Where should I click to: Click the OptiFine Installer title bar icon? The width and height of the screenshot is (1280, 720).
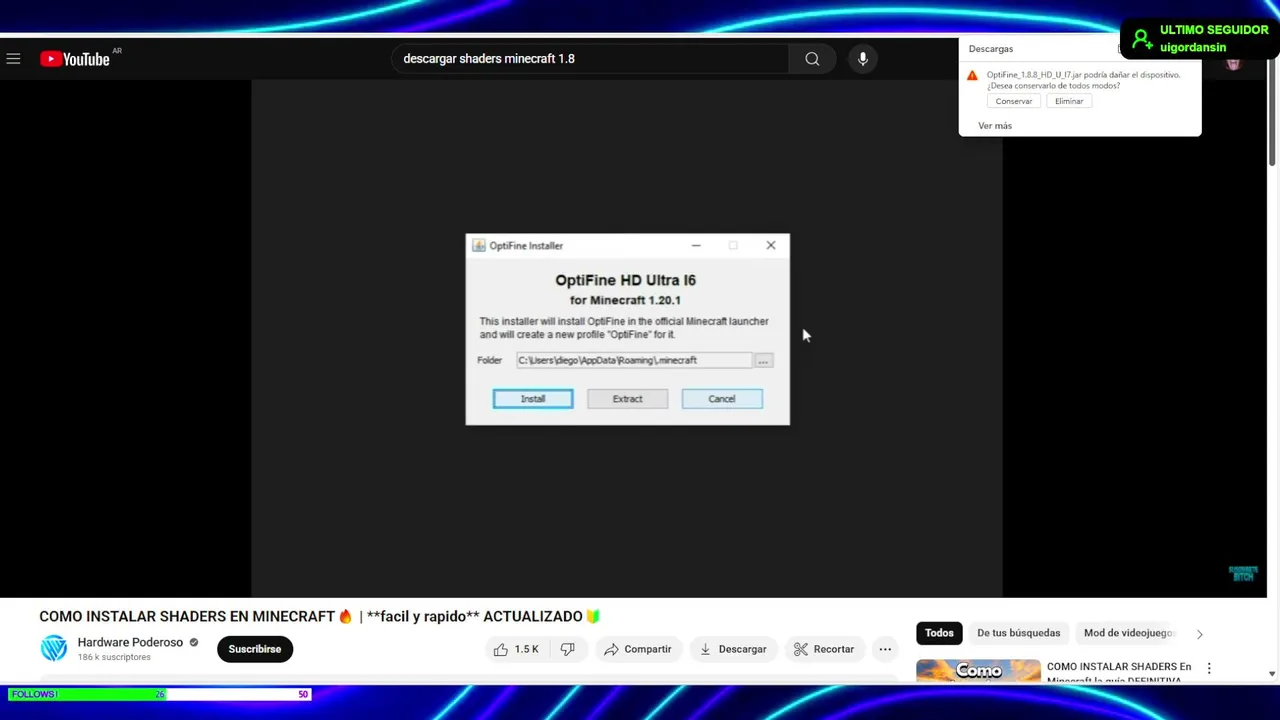pos(479,246)
